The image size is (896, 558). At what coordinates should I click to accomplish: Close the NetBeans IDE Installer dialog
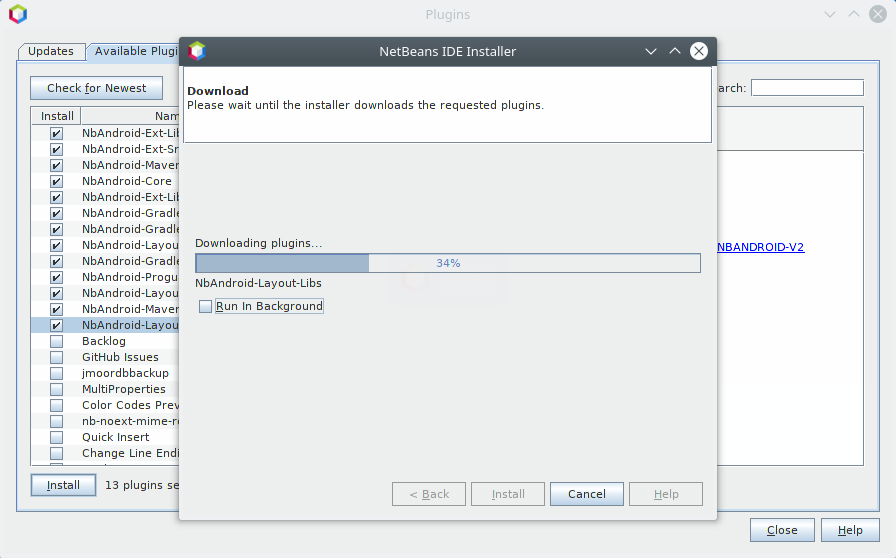[698, 51]
